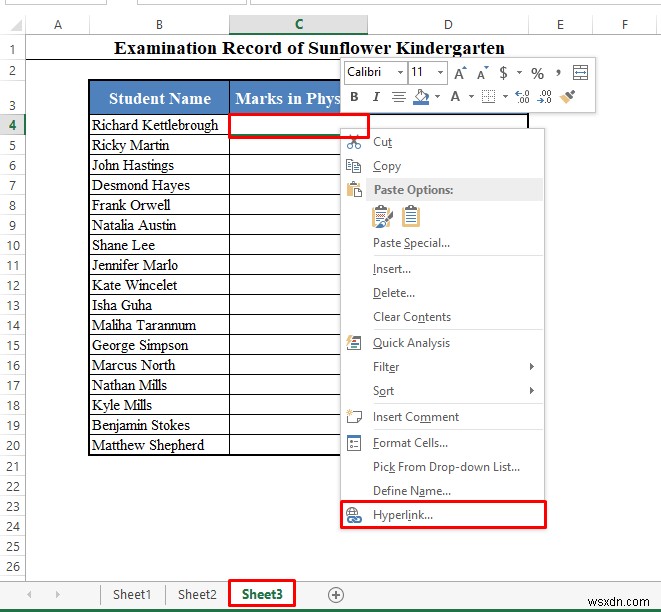Select Clear Contents

pos(443,317)
